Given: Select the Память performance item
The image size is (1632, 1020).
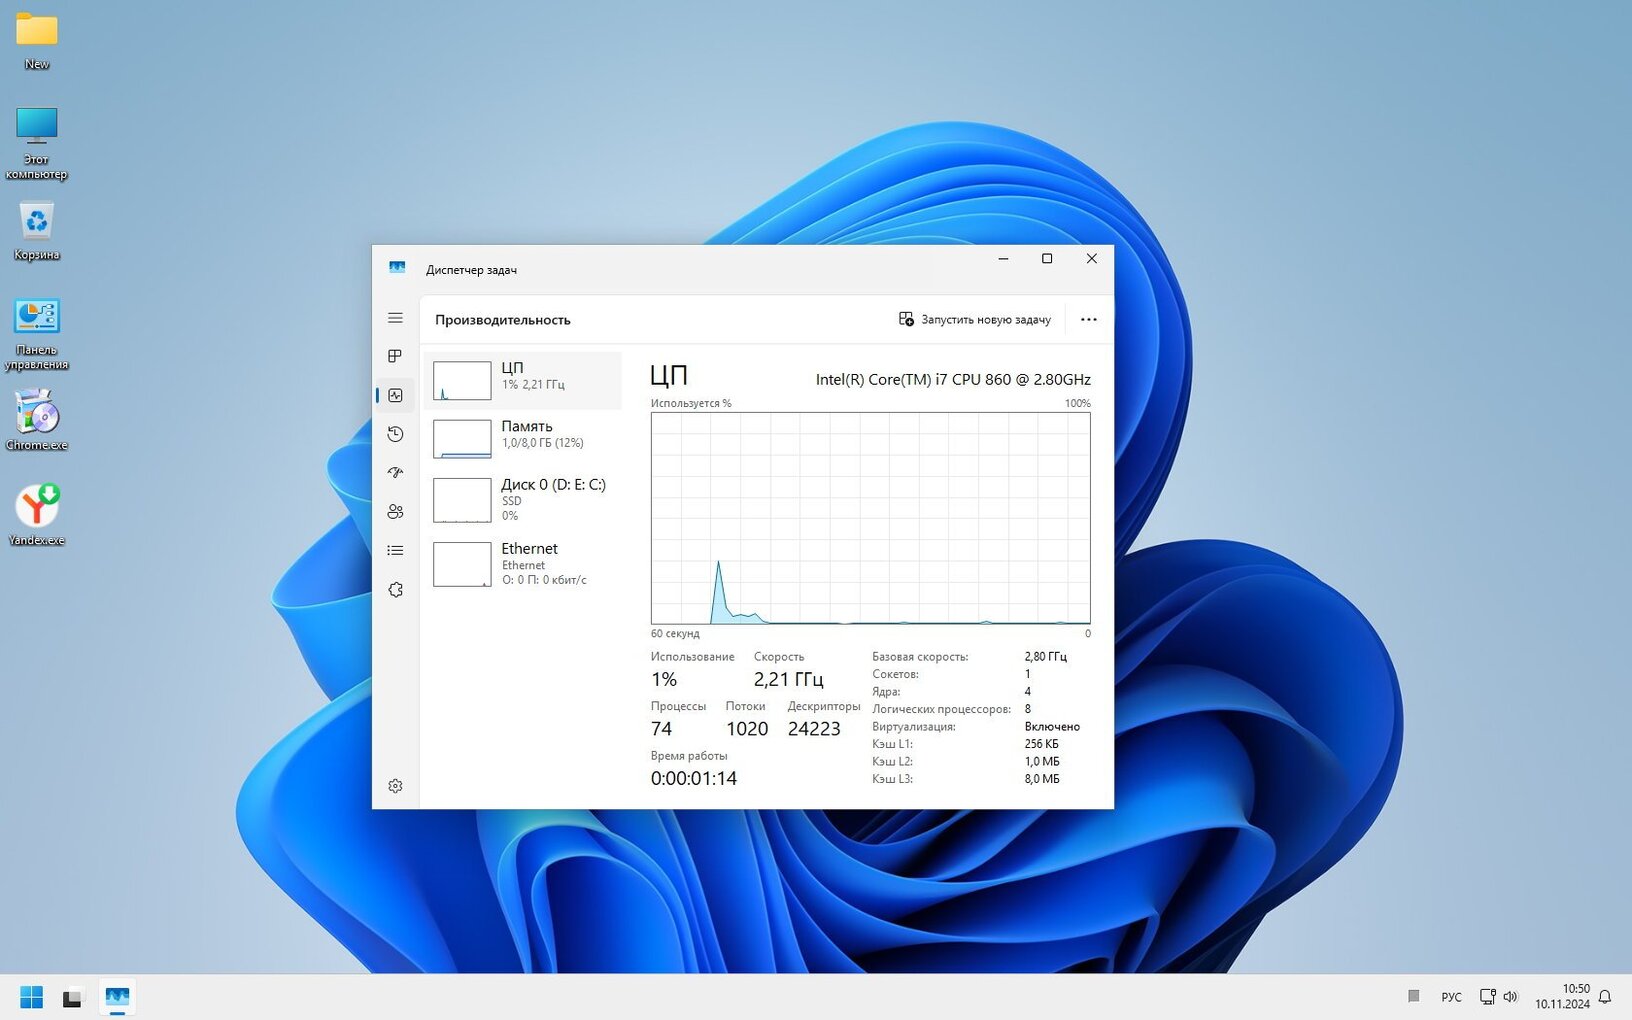Looking at the screenshot, I should 522,438.
